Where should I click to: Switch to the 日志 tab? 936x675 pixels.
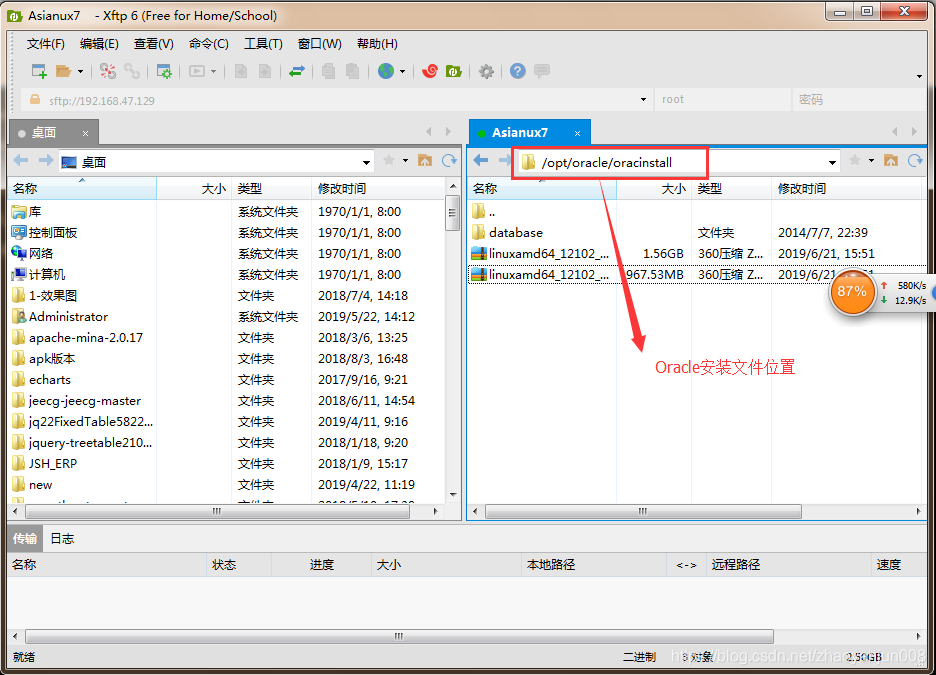click(62, 538)
